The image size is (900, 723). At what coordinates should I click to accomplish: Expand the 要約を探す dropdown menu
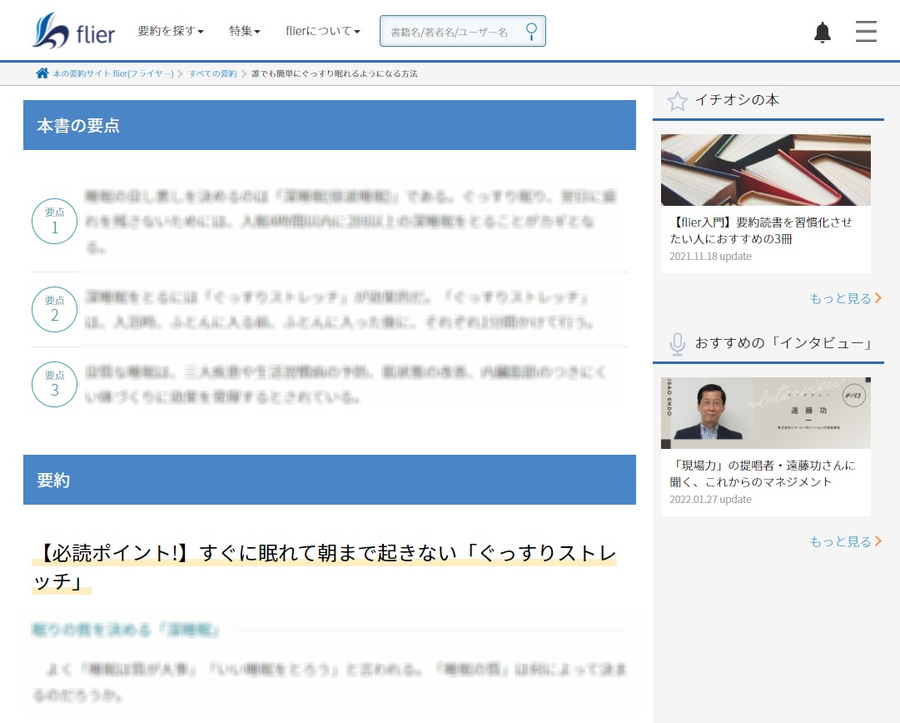coord(170,31)
